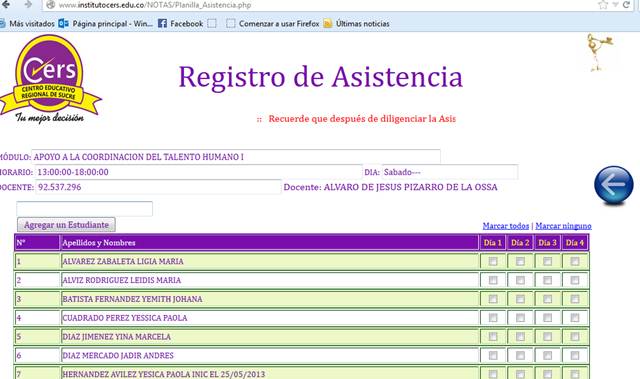Check Día 2 for BATISTA FERNANDEZ YEMITH JOHANA
640x379 pixels.
[520, 299]
